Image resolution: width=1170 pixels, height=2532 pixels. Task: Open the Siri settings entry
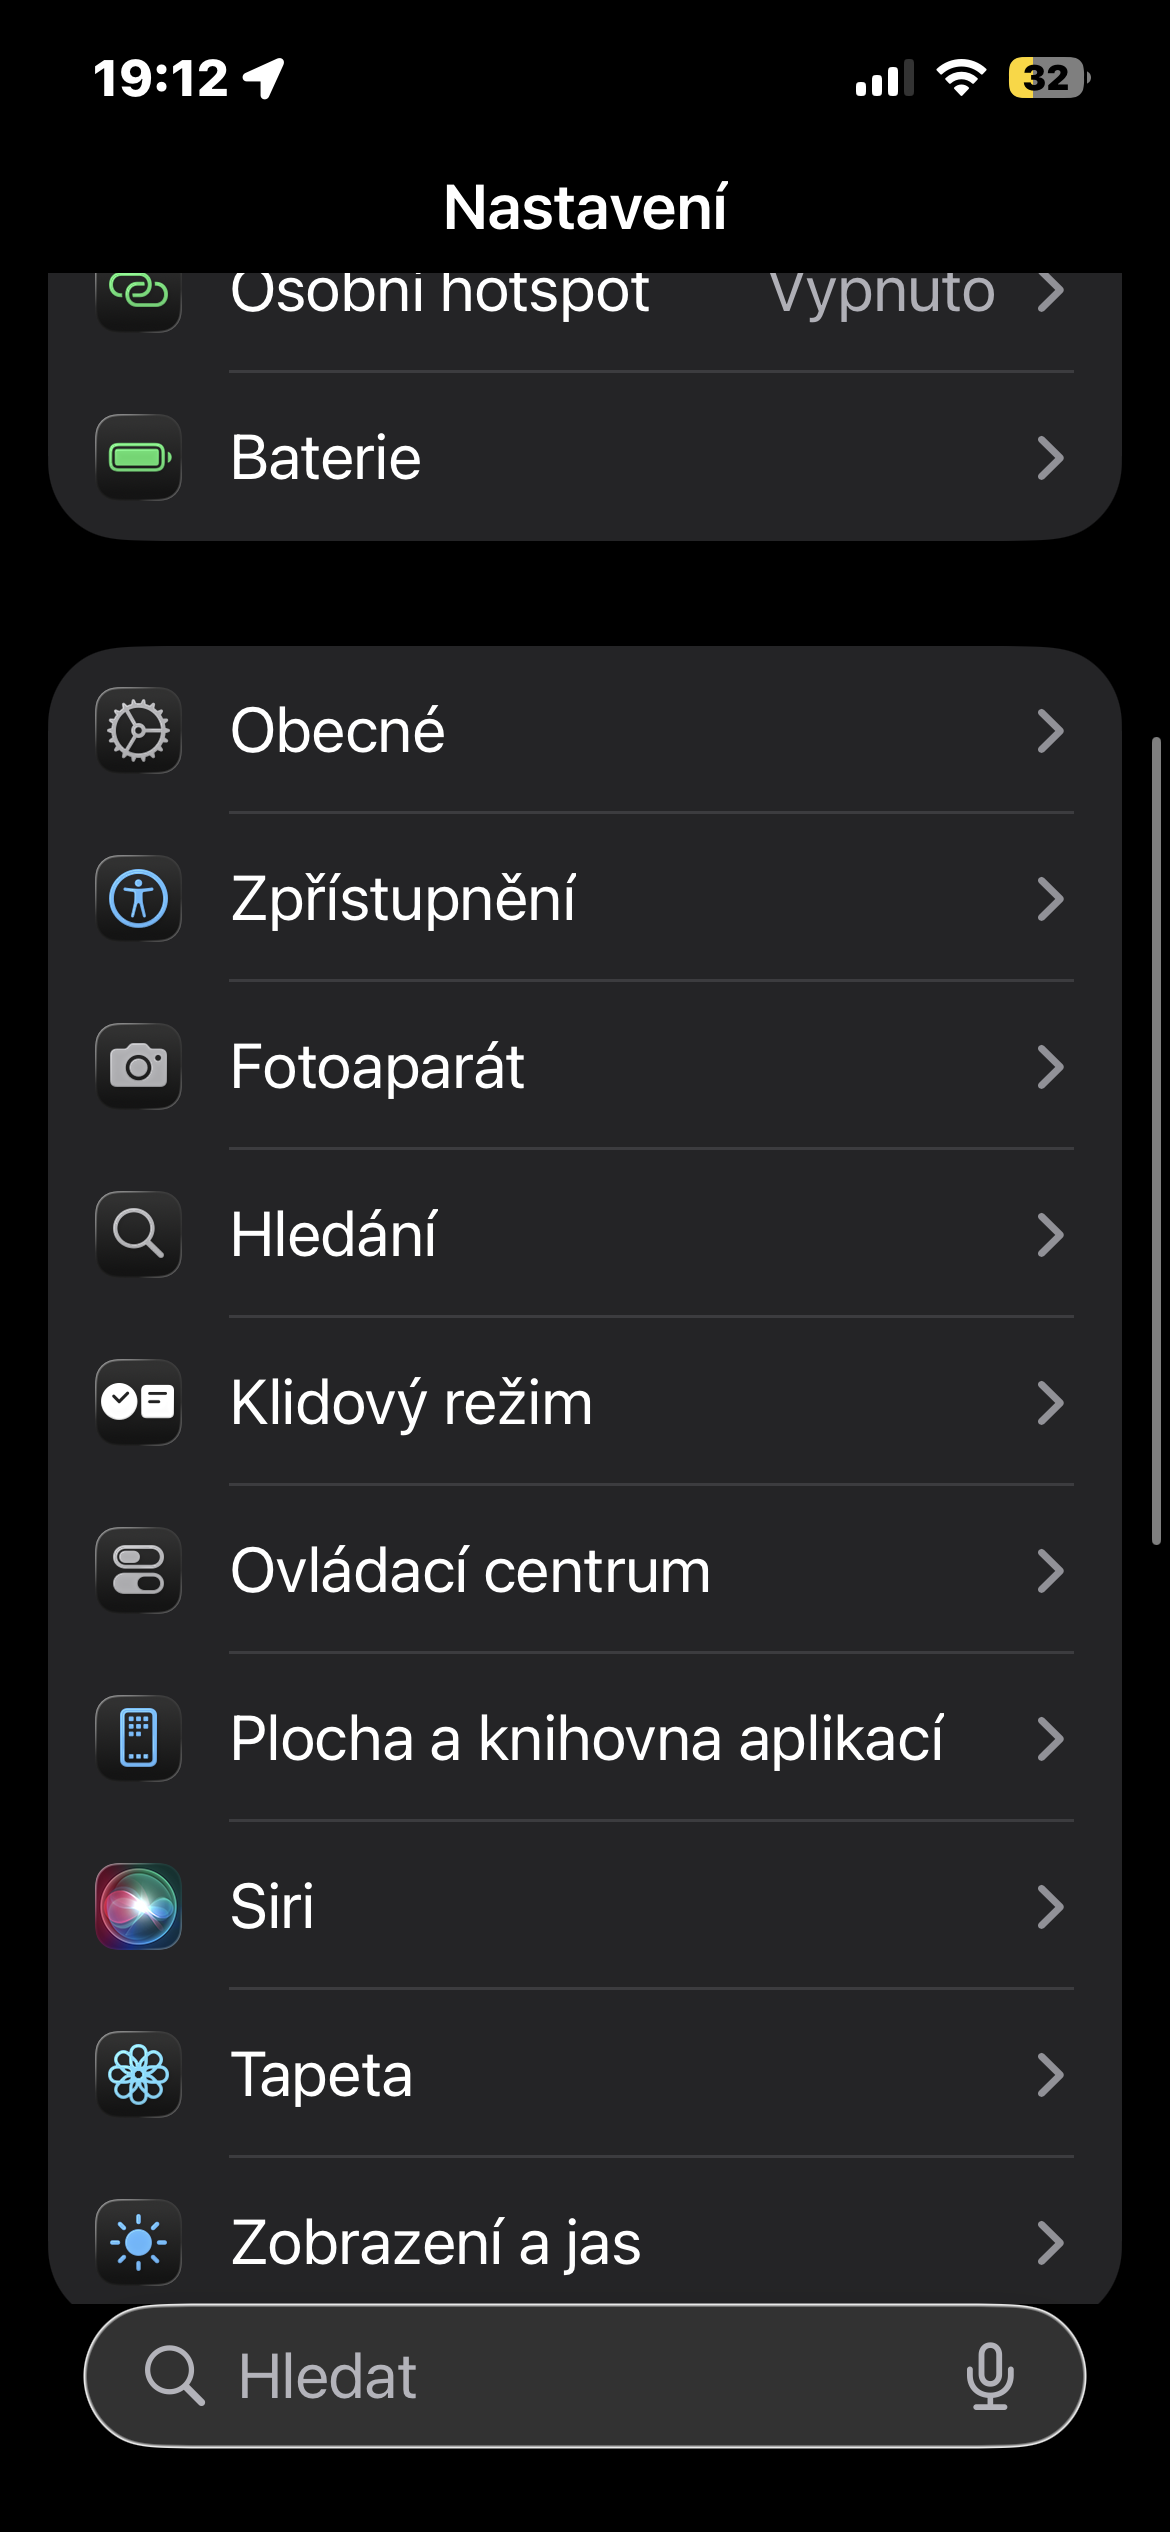click(x=600, y=1906)
